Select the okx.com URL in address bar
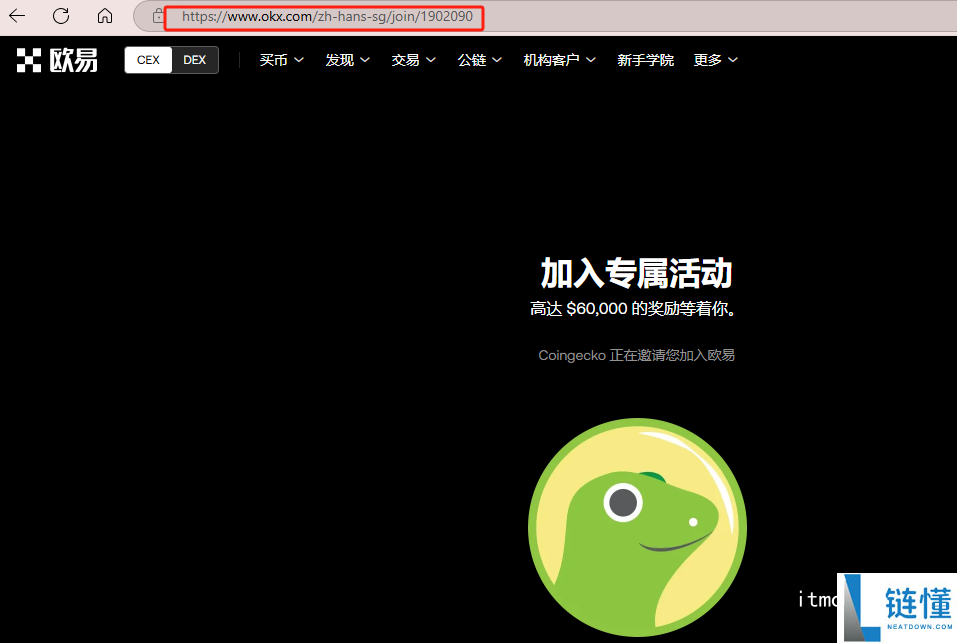 (327, 16)
